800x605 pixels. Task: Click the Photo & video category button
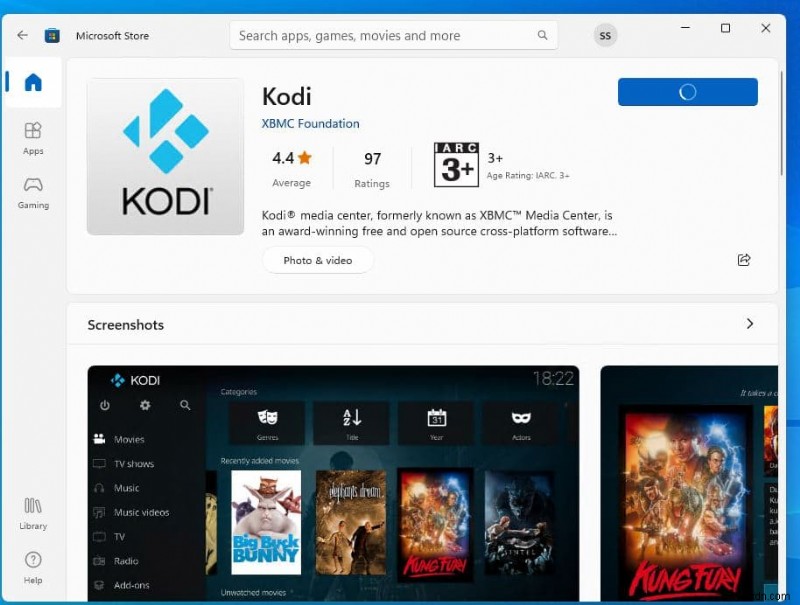click(x=317, y=259)
